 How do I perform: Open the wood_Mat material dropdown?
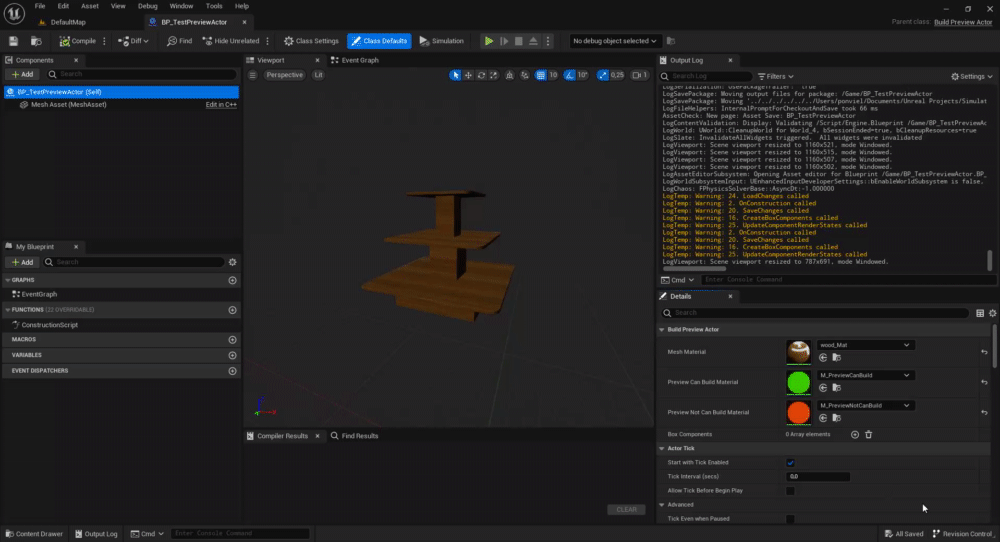click(x=864, y=345)
